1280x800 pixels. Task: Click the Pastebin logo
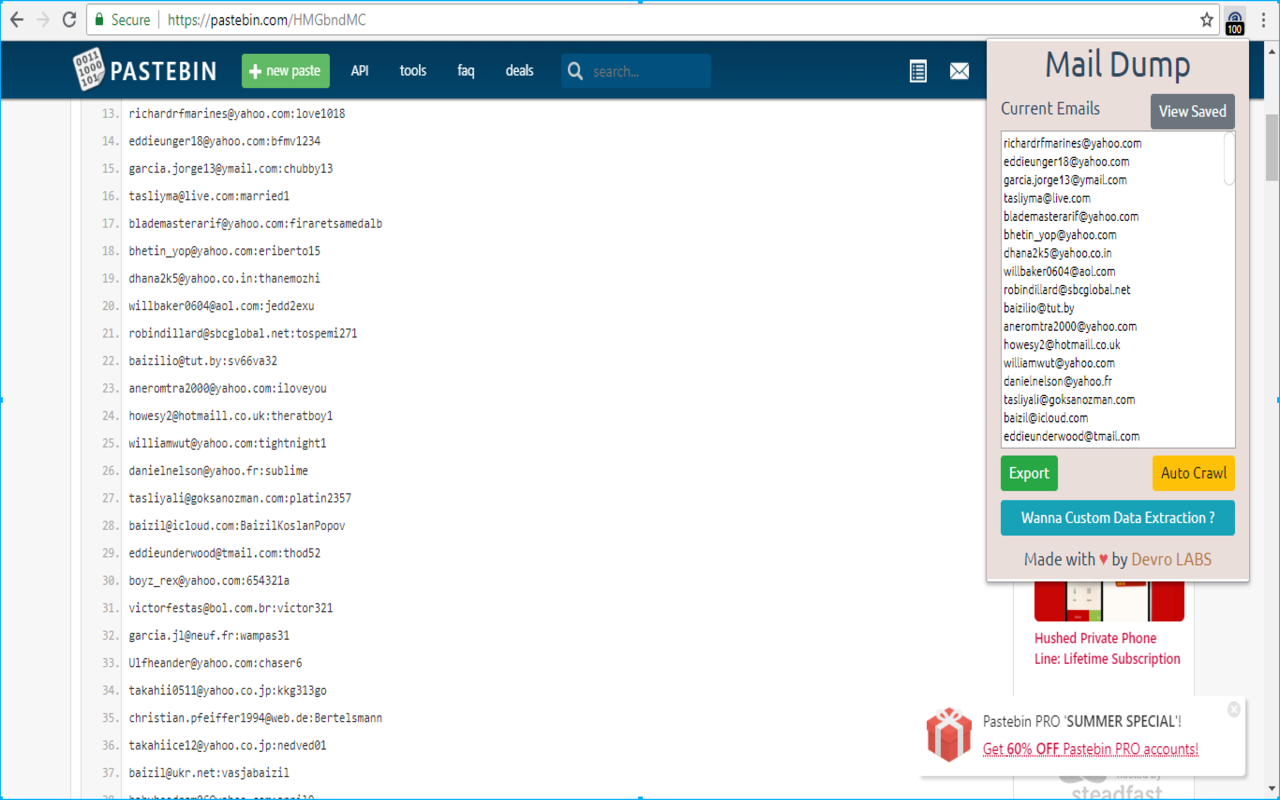[x=145, y=70]
